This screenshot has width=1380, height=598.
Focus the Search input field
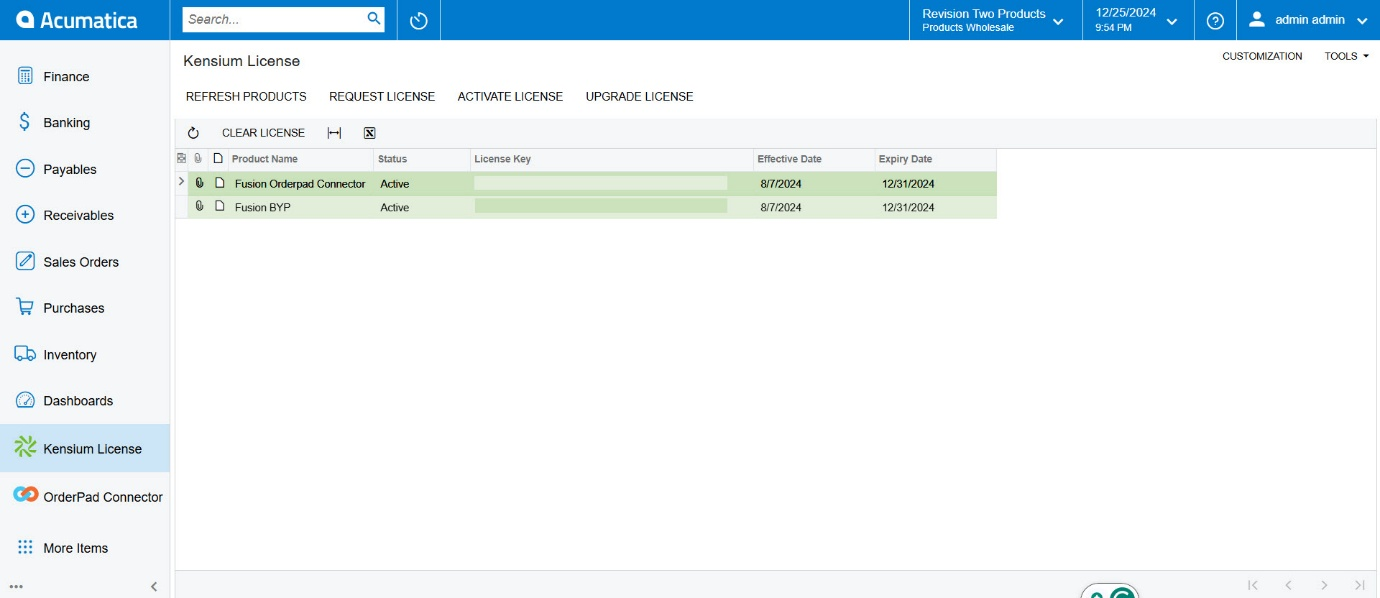click(x=274, y=19)
